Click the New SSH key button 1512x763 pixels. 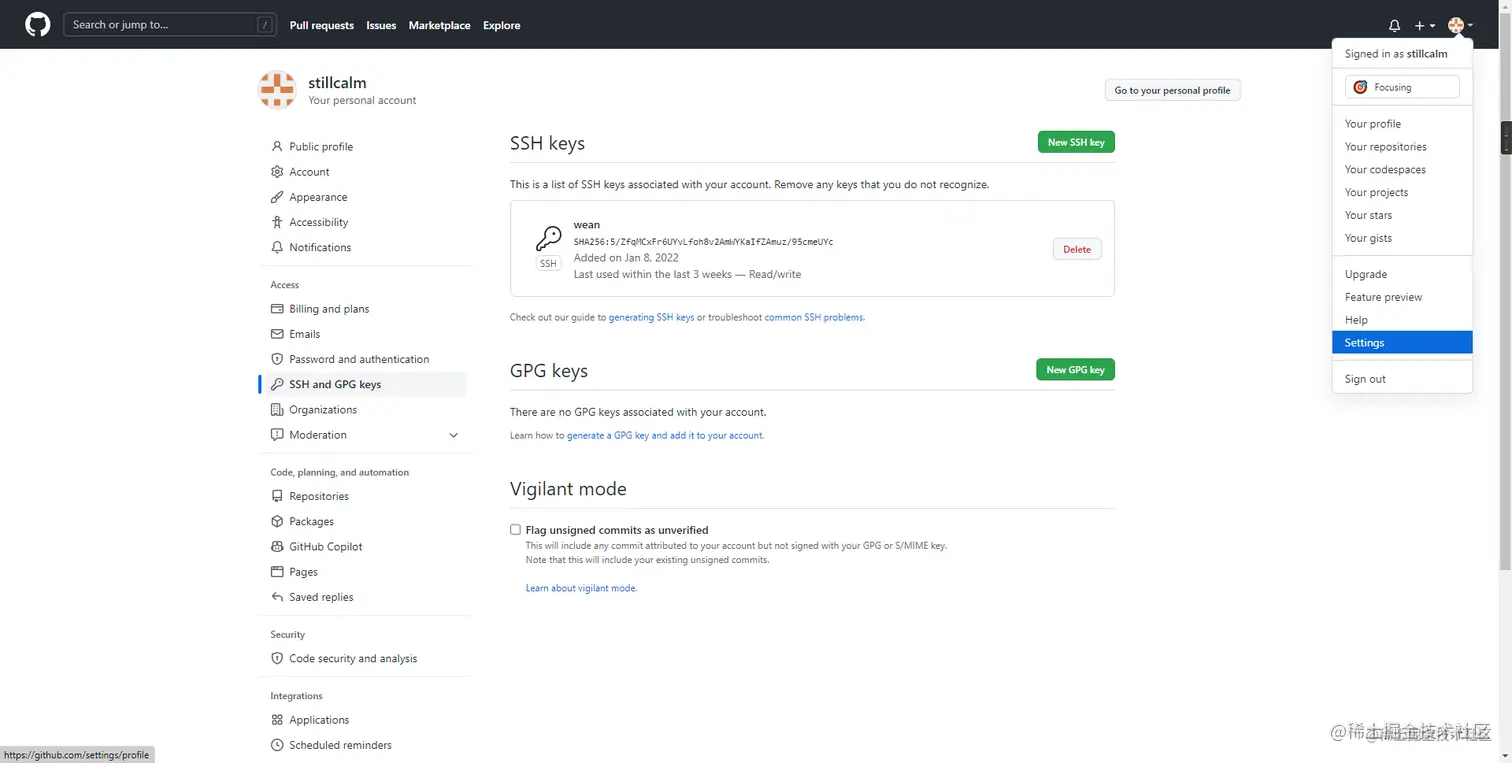(1076, 142)
